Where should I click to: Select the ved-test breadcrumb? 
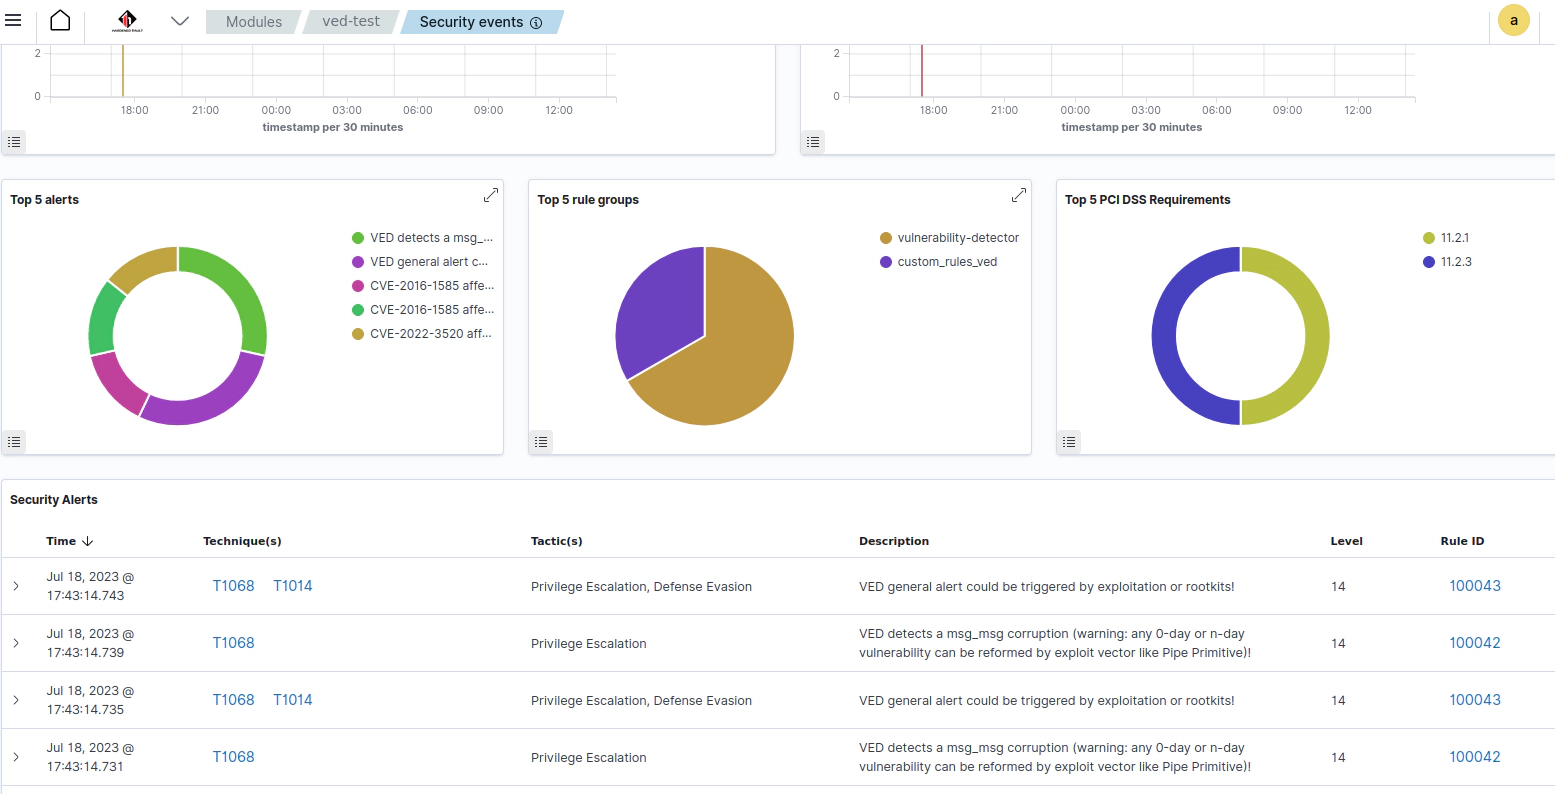(x=351, y=21)
